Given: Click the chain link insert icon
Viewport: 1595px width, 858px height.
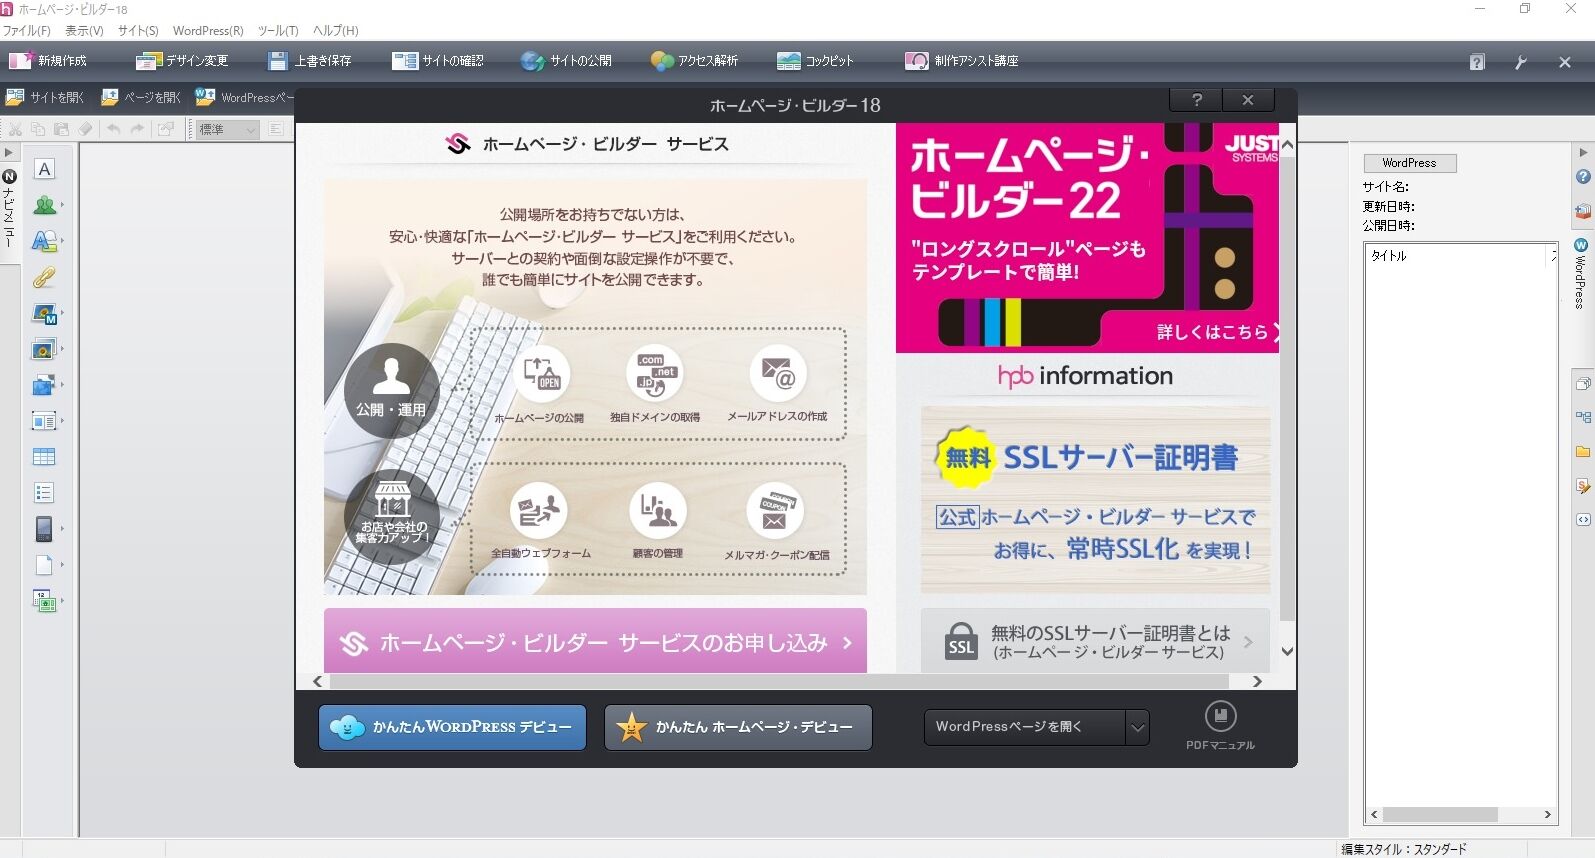Looking at the screenshot, I should 44,277.
